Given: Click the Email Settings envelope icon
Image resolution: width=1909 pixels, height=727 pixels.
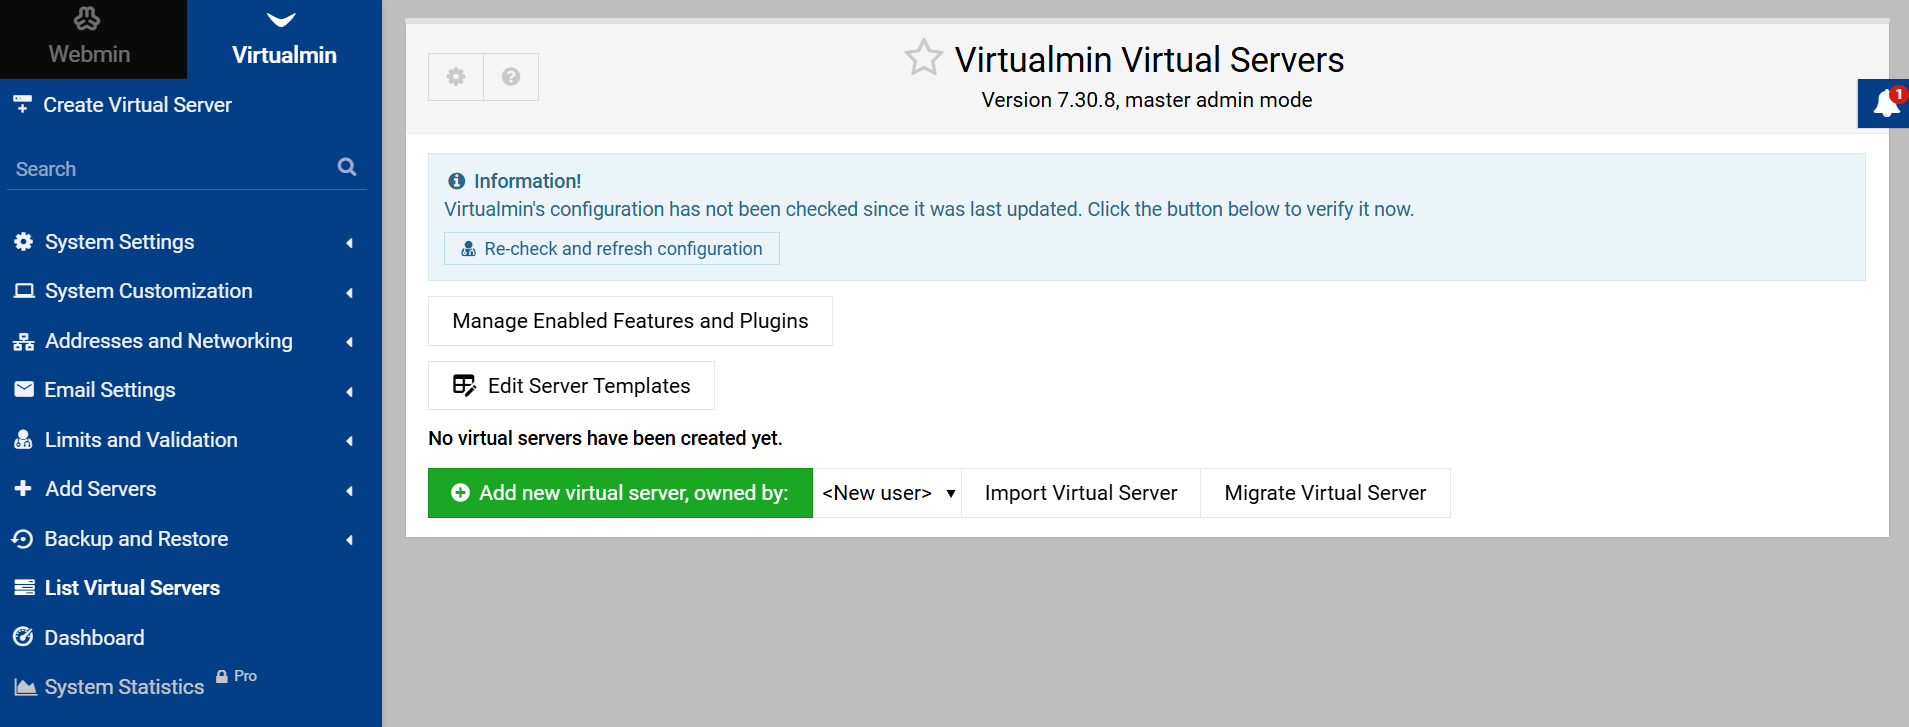Looking at the screenshot, I should 24,390.
